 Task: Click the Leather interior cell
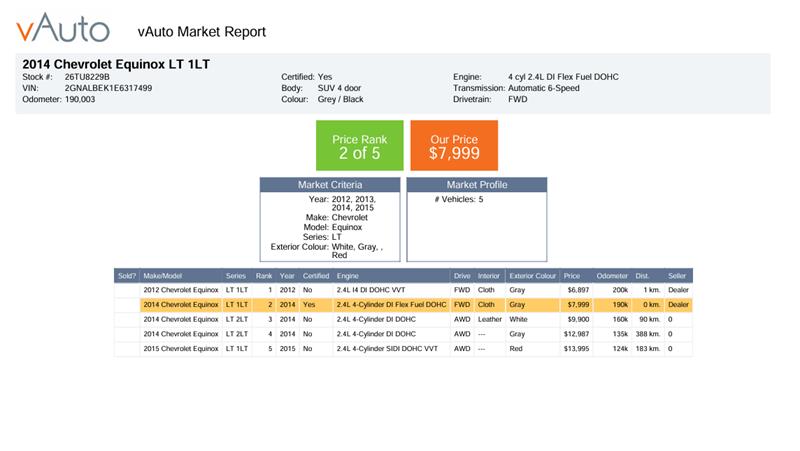tap(490, 319)
